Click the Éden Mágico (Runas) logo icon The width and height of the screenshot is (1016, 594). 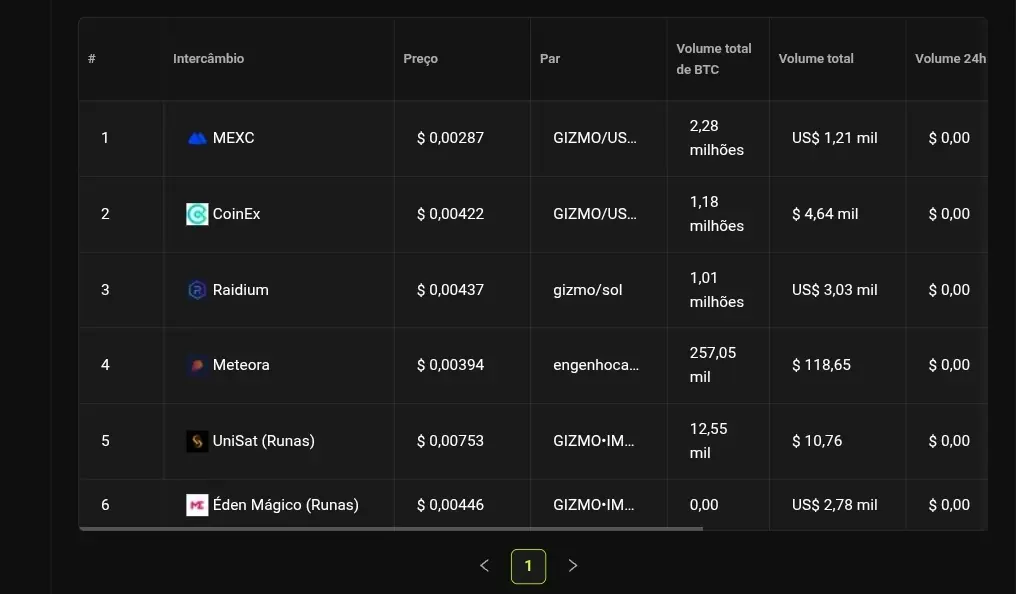point(197,505)
